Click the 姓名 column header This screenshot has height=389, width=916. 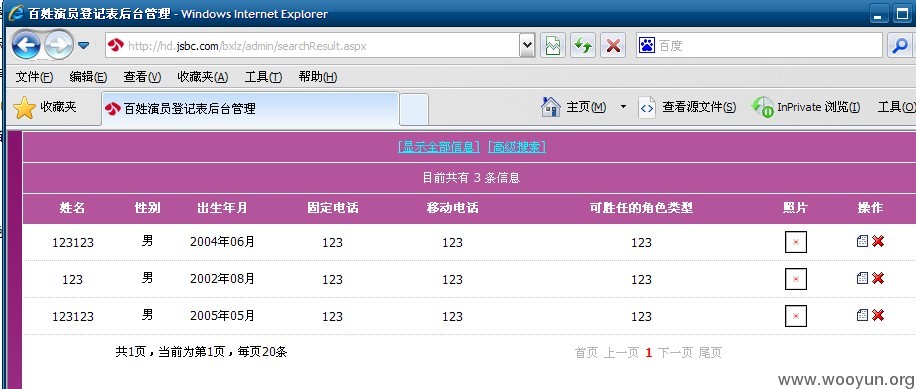click(72, 208)
